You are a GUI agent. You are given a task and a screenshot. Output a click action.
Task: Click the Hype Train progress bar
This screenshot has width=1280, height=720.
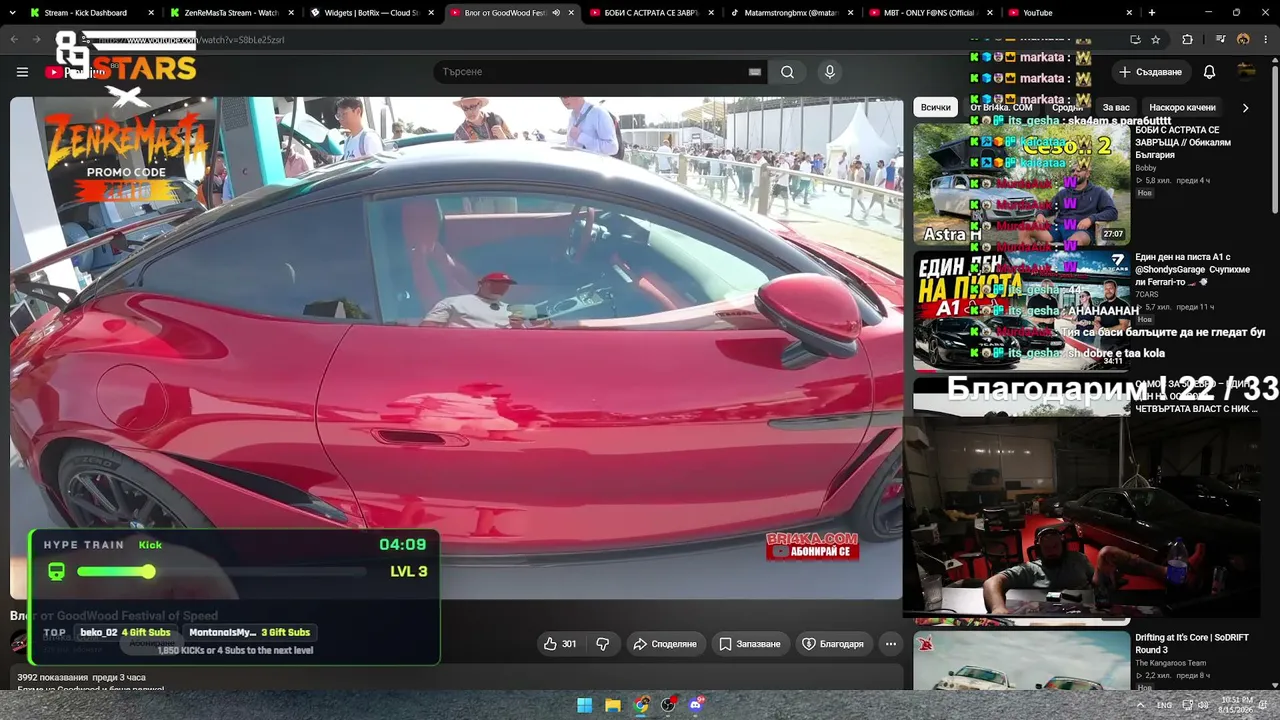222,572
